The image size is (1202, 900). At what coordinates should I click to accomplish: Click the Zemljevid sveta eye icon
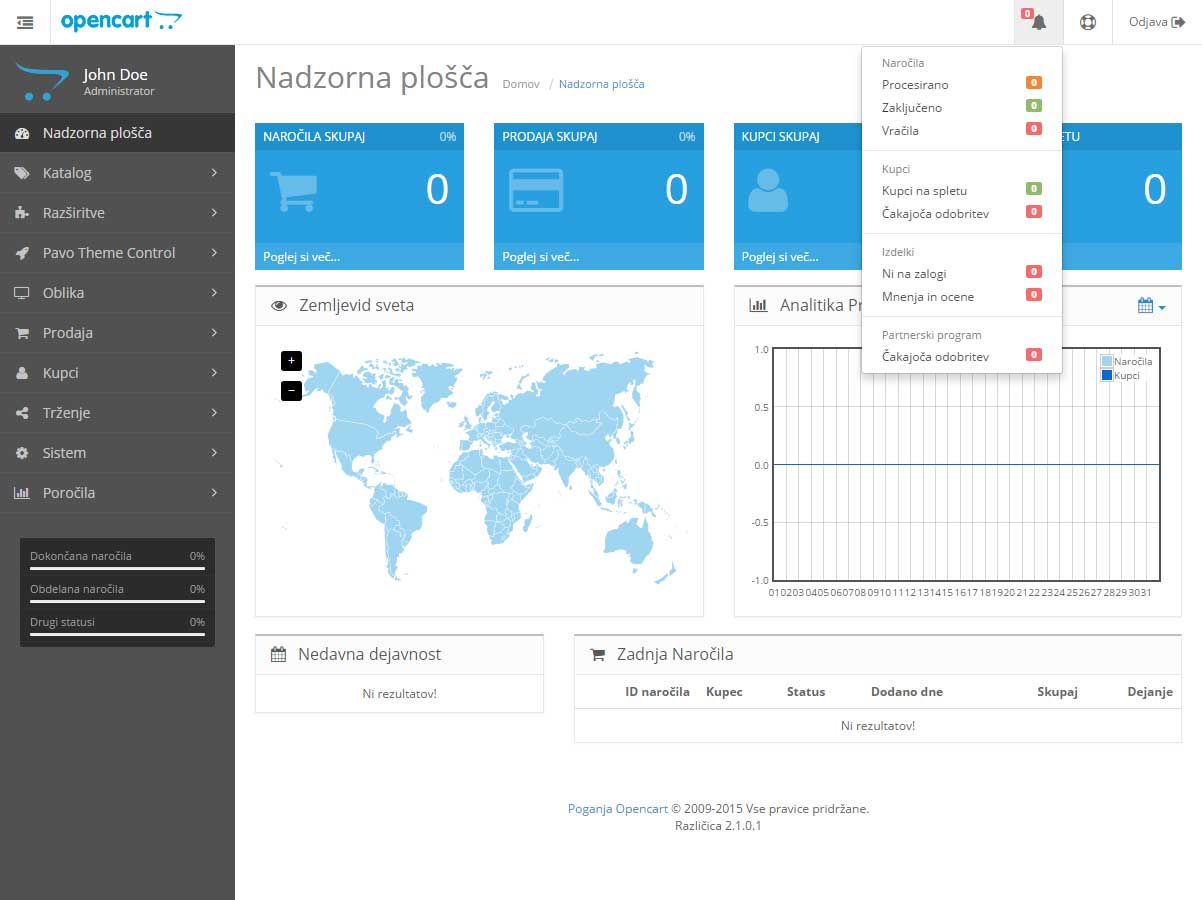281,305
